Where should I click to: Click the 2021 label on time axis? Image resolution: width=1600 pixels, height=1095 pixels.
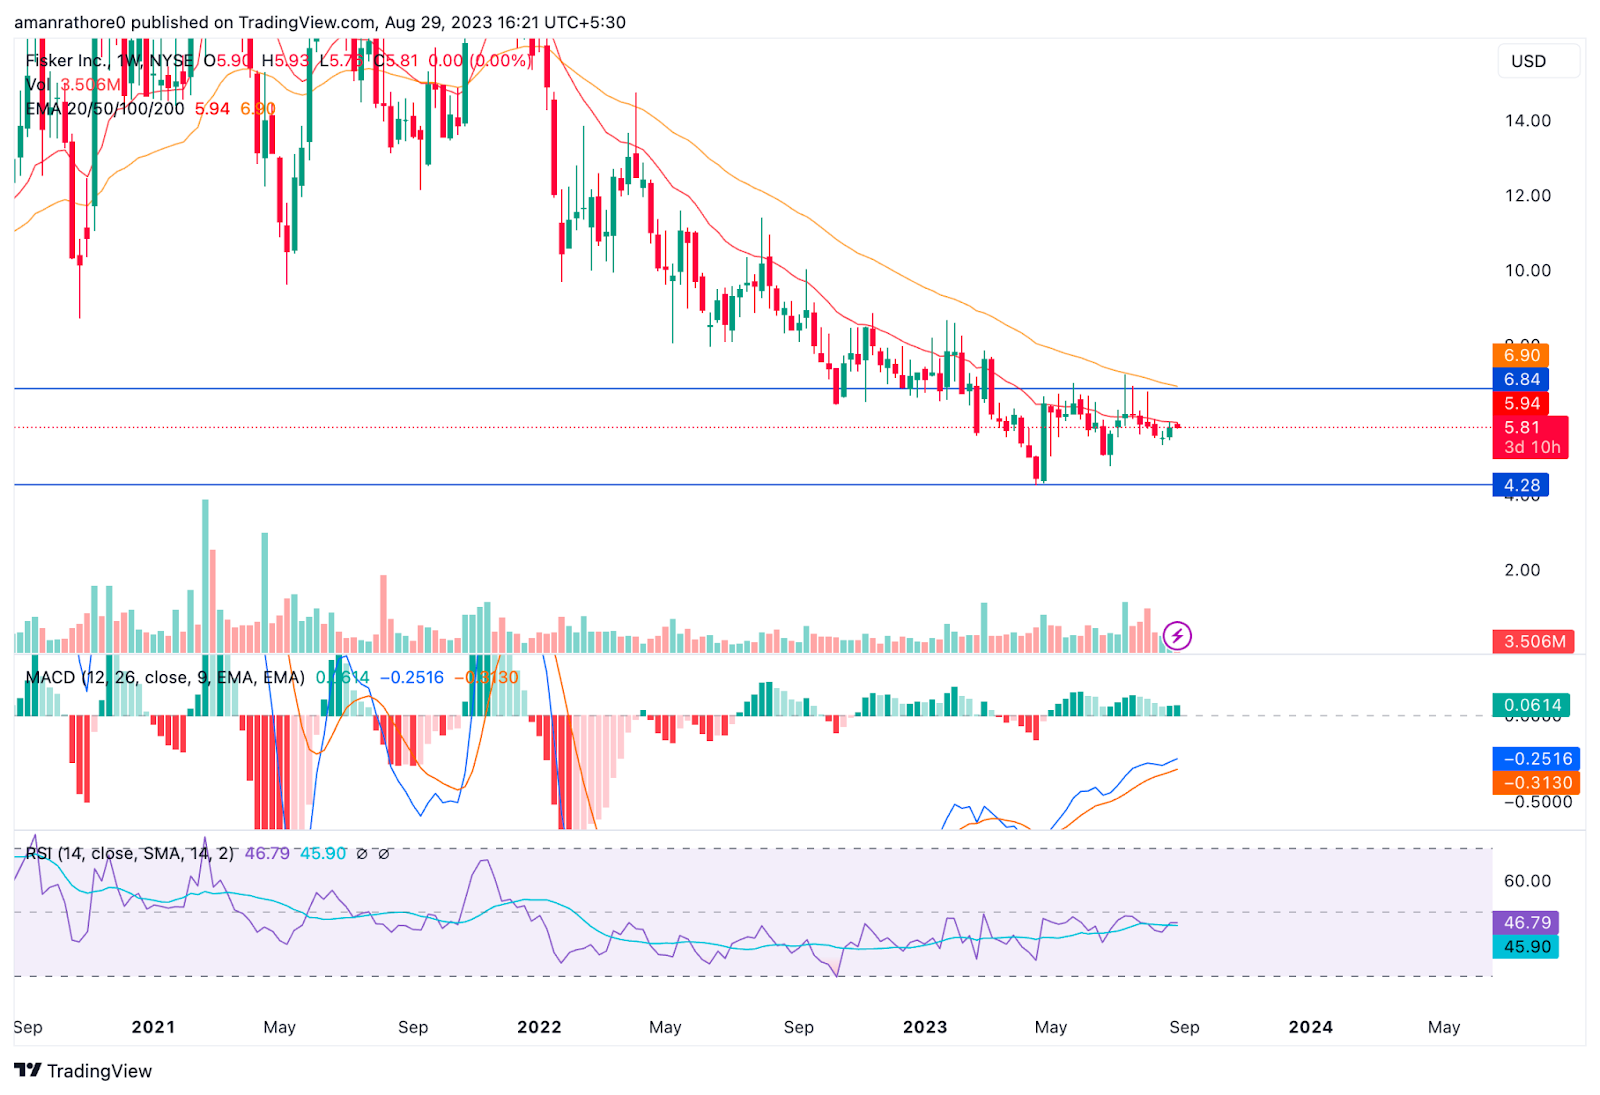click(x=153, y=1027)
